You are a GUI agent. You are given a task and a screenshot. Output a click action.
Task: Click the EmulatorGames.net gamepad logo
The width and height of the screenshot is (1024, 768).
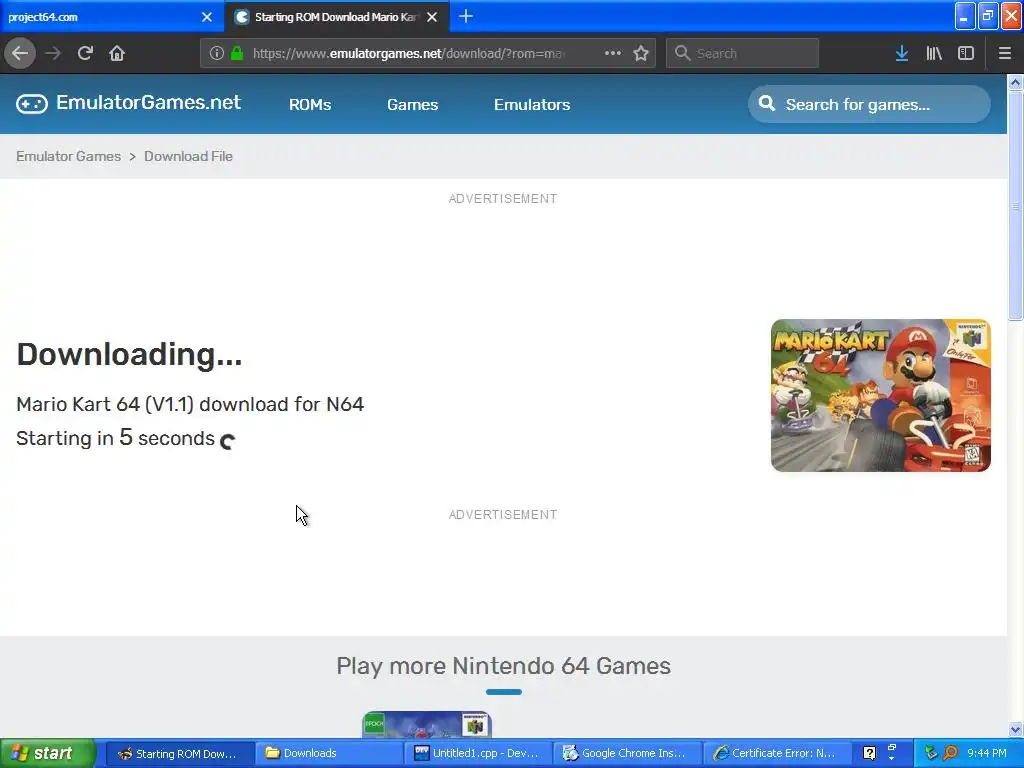31,103
